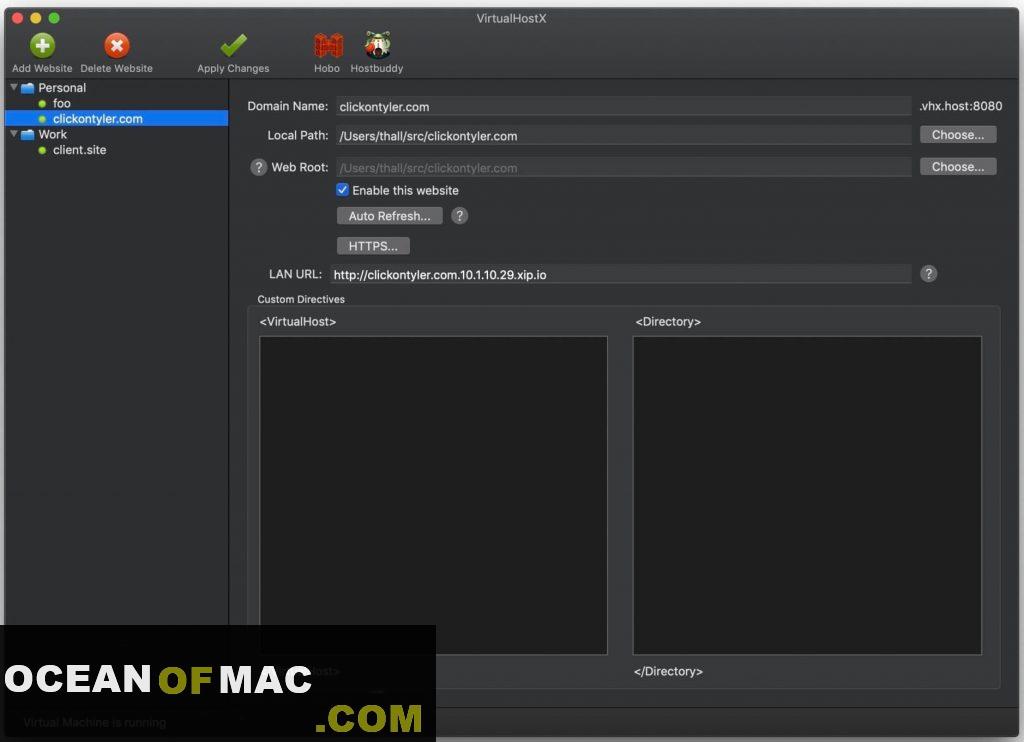Viewport: 1024px width, 742px height.
Task: Click the Personal folder icon
Action: point(27,88)
